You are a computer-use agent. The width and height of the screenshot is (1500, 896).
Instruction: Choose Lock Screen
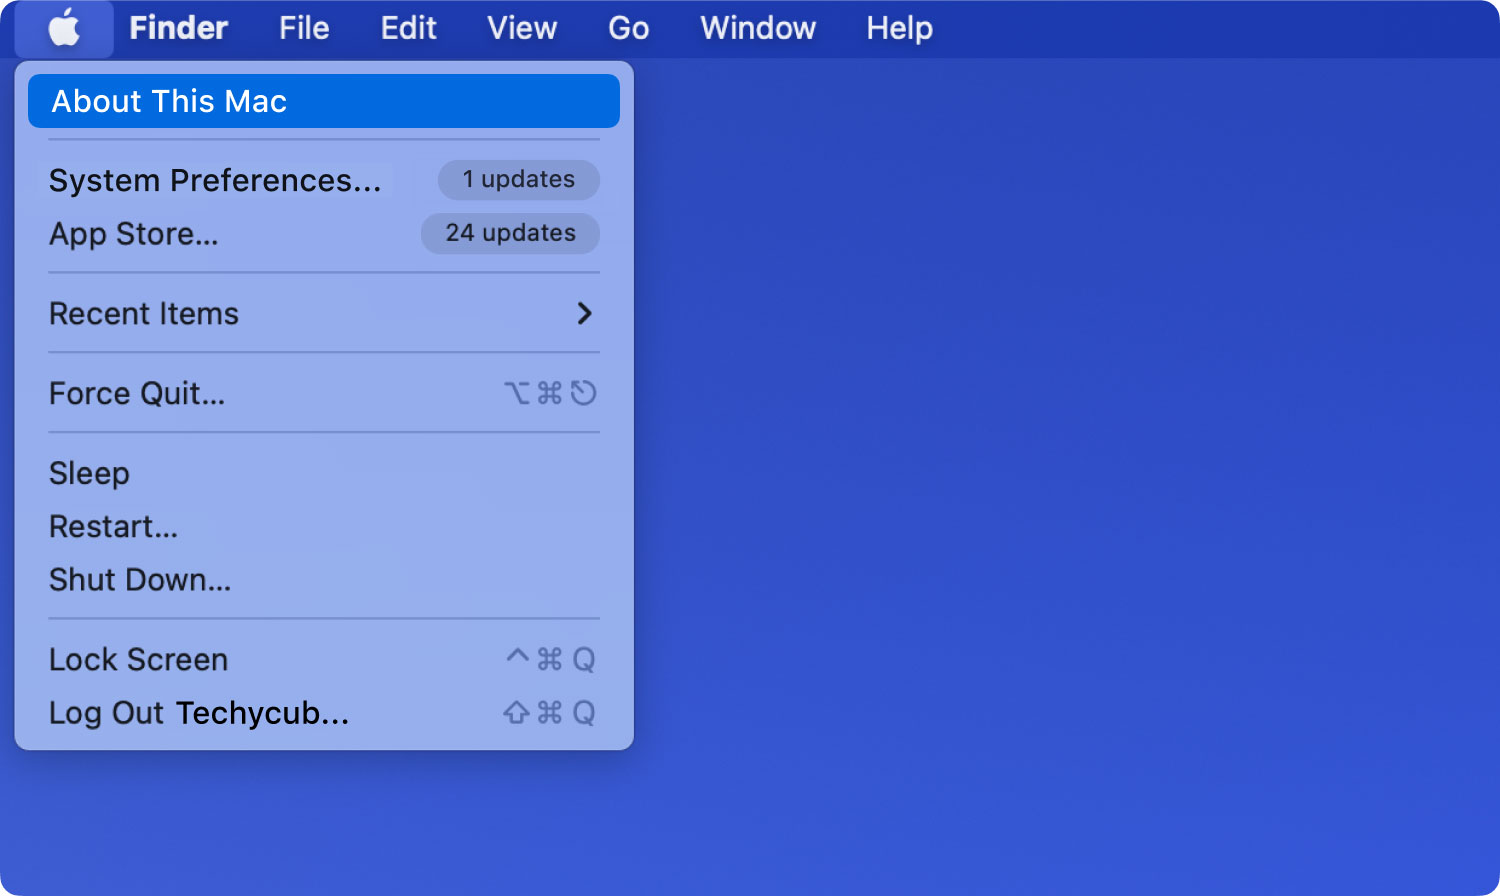pyautogui.click(x=324, y=659)
